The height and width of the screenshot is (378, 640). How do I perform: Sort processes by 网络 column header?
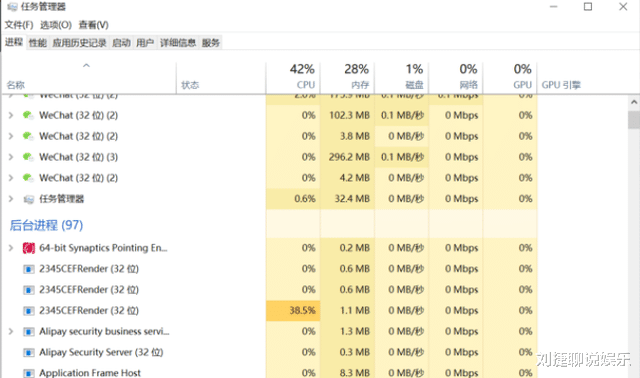pos(456,77)
